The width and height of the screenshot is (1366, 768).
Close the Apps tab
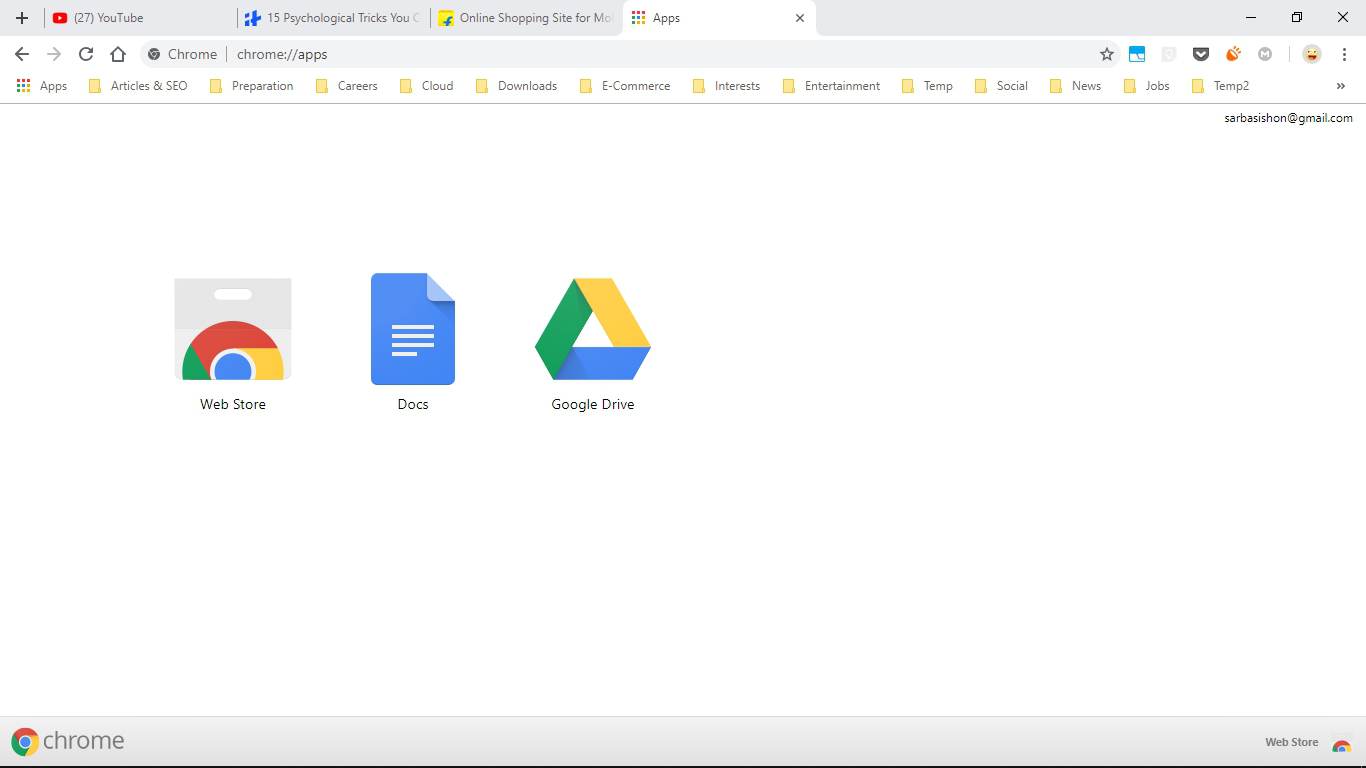(800, 18)
